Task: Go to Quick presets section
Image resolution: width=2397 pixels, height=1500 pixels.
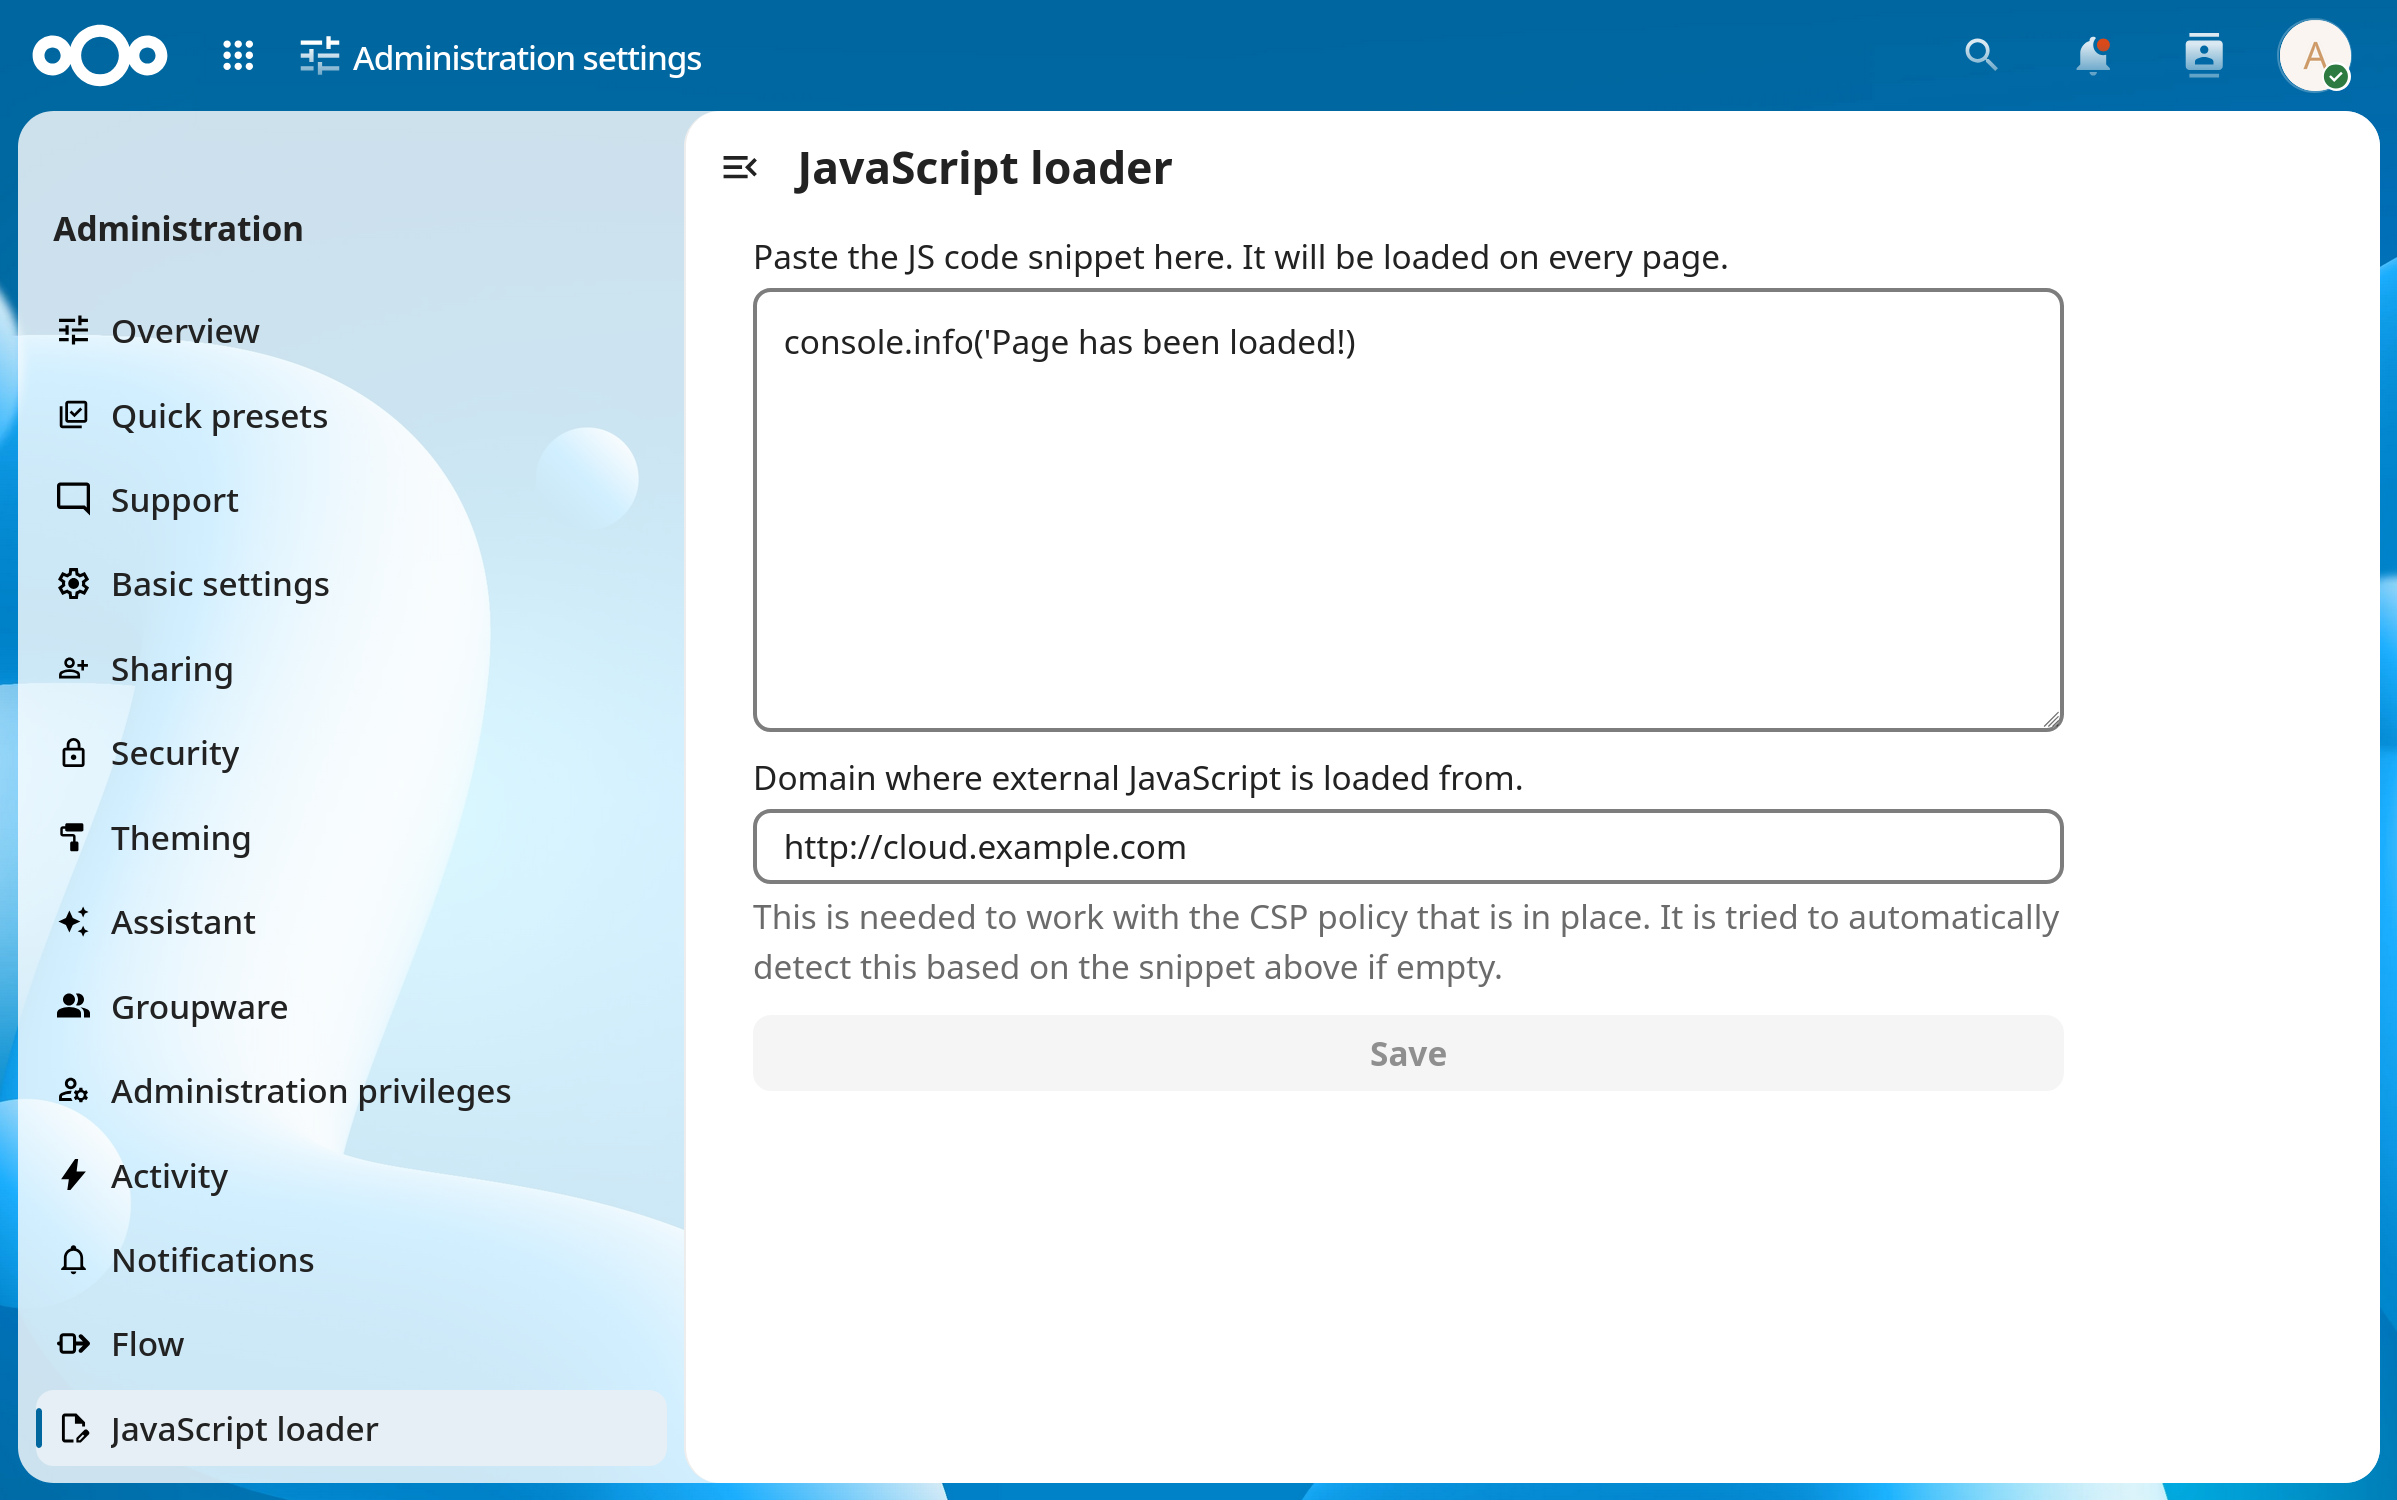Action: (351, 415)
